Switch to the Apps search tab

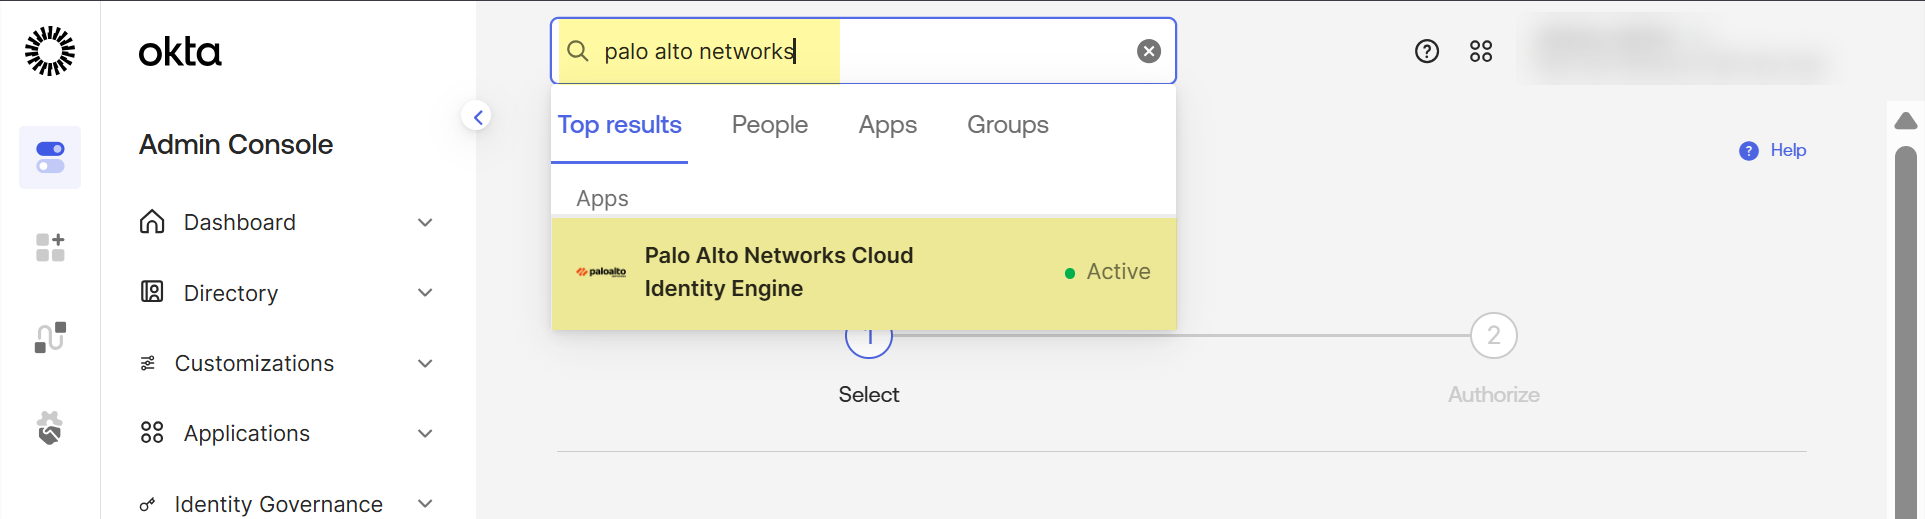[x=887, y=125]
